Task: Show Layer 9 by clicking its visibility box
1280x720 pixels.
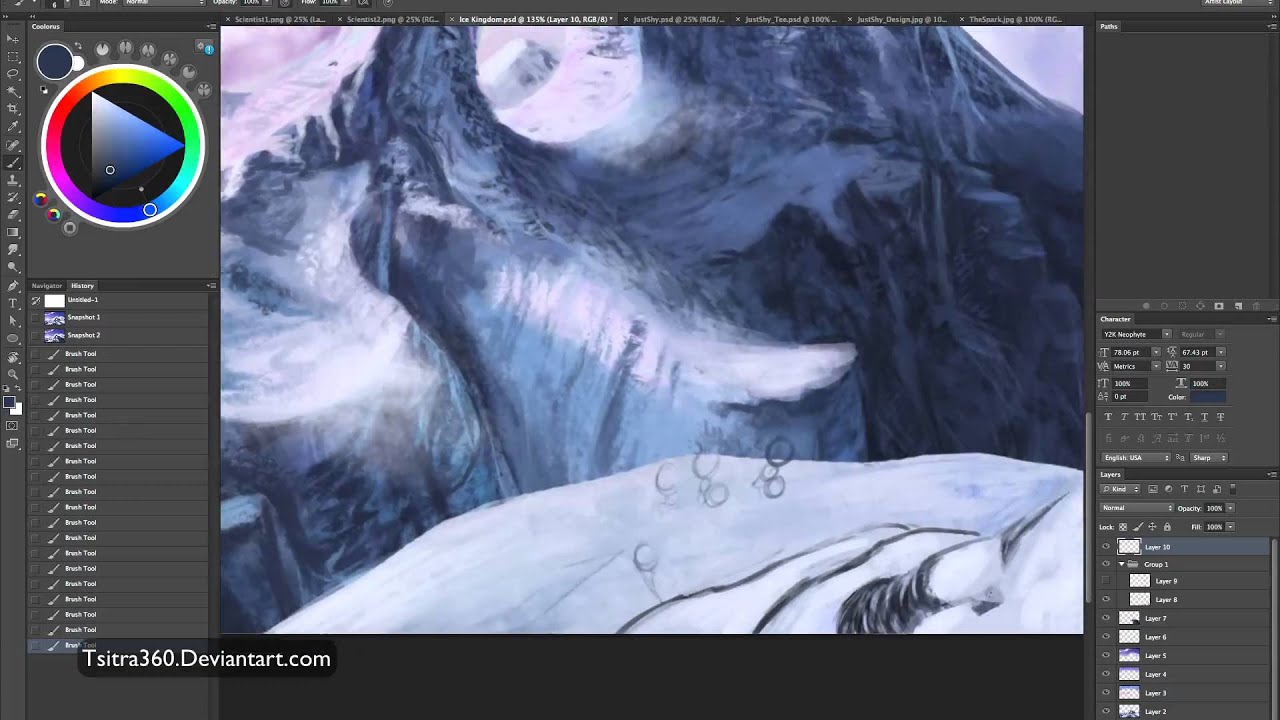Action: click(1106, 581)
